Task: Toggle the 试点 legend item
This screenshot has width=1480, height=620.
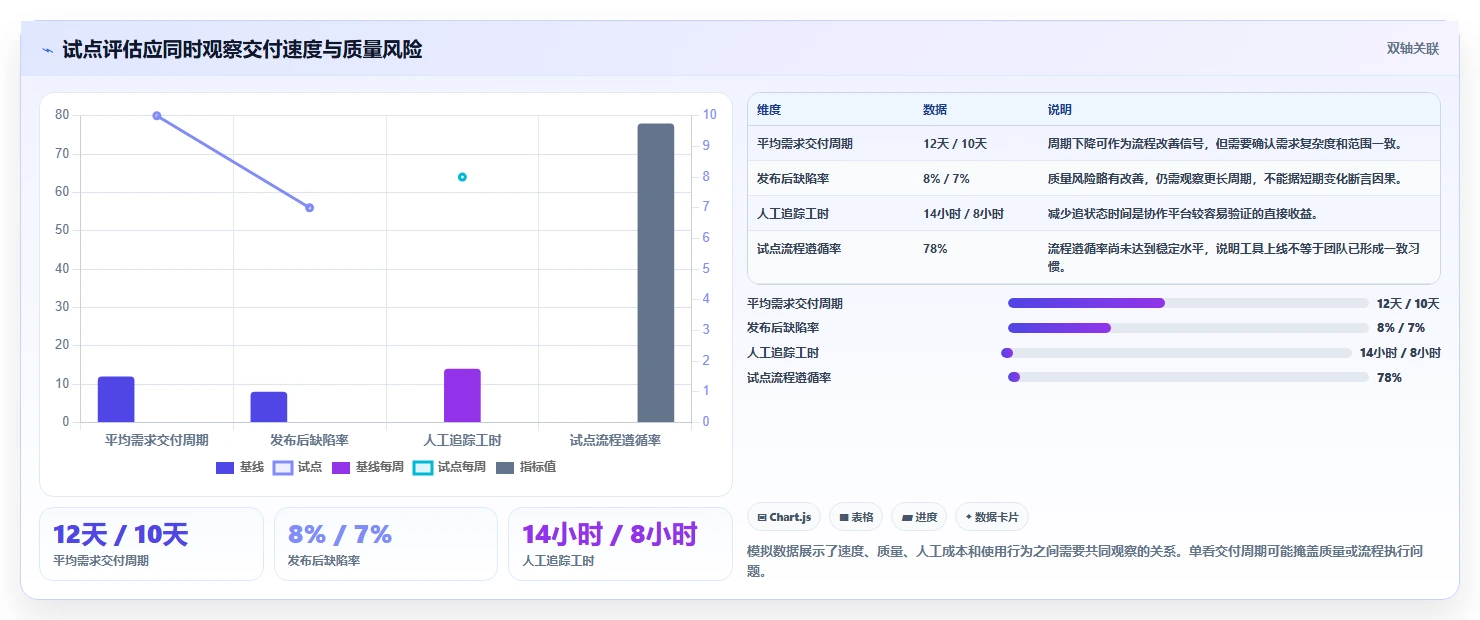Action: tap(298, 467)
